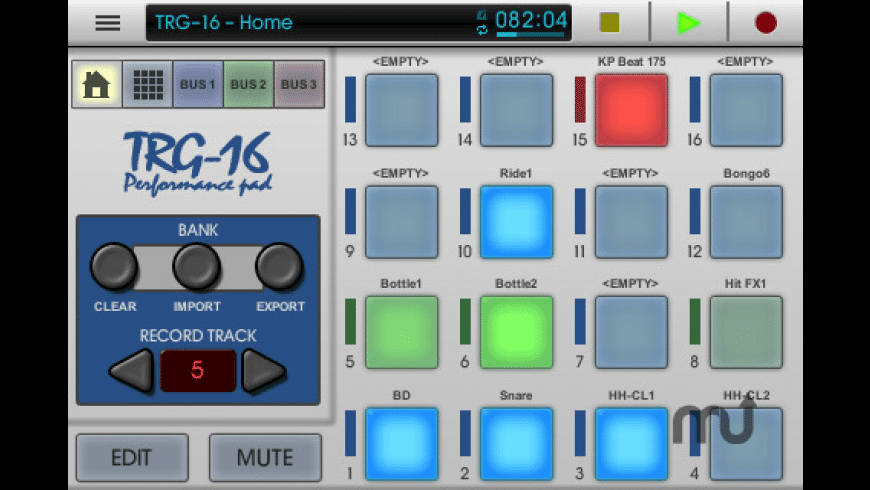
Task: Tap the MUTE button
Action: [x=265, y=458]
